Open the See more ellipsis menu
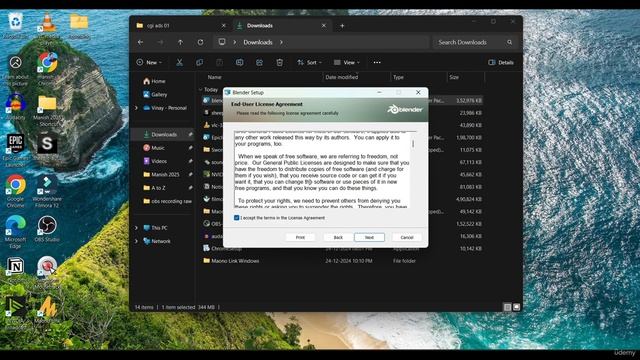This screenshot has width=640, height=360. point(377,62)
